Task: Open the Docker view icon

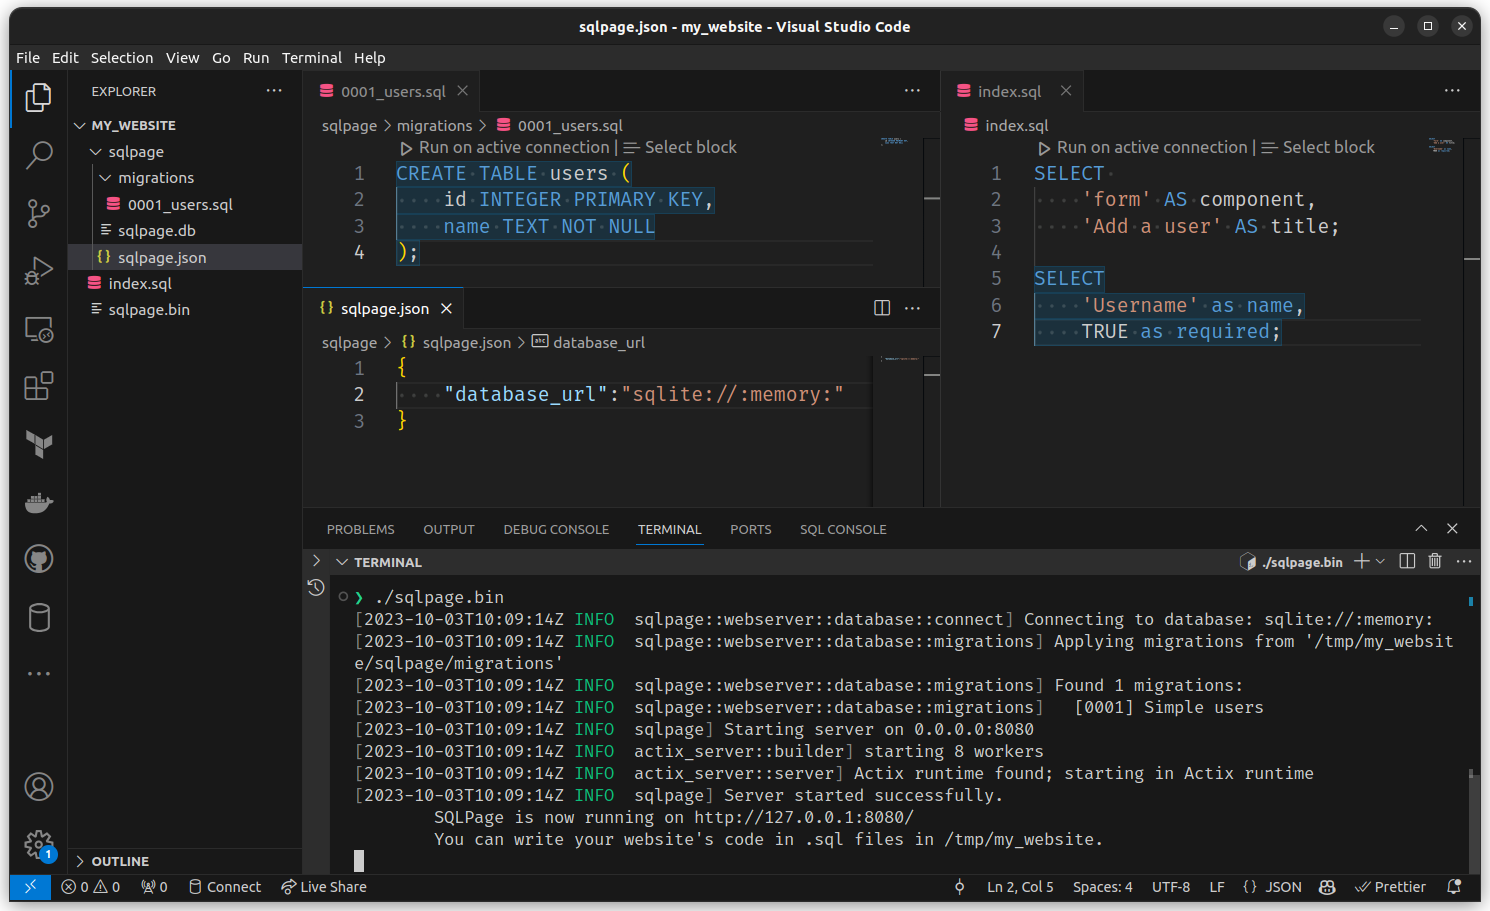Action: pyautogui.click(x=38, y=502)
